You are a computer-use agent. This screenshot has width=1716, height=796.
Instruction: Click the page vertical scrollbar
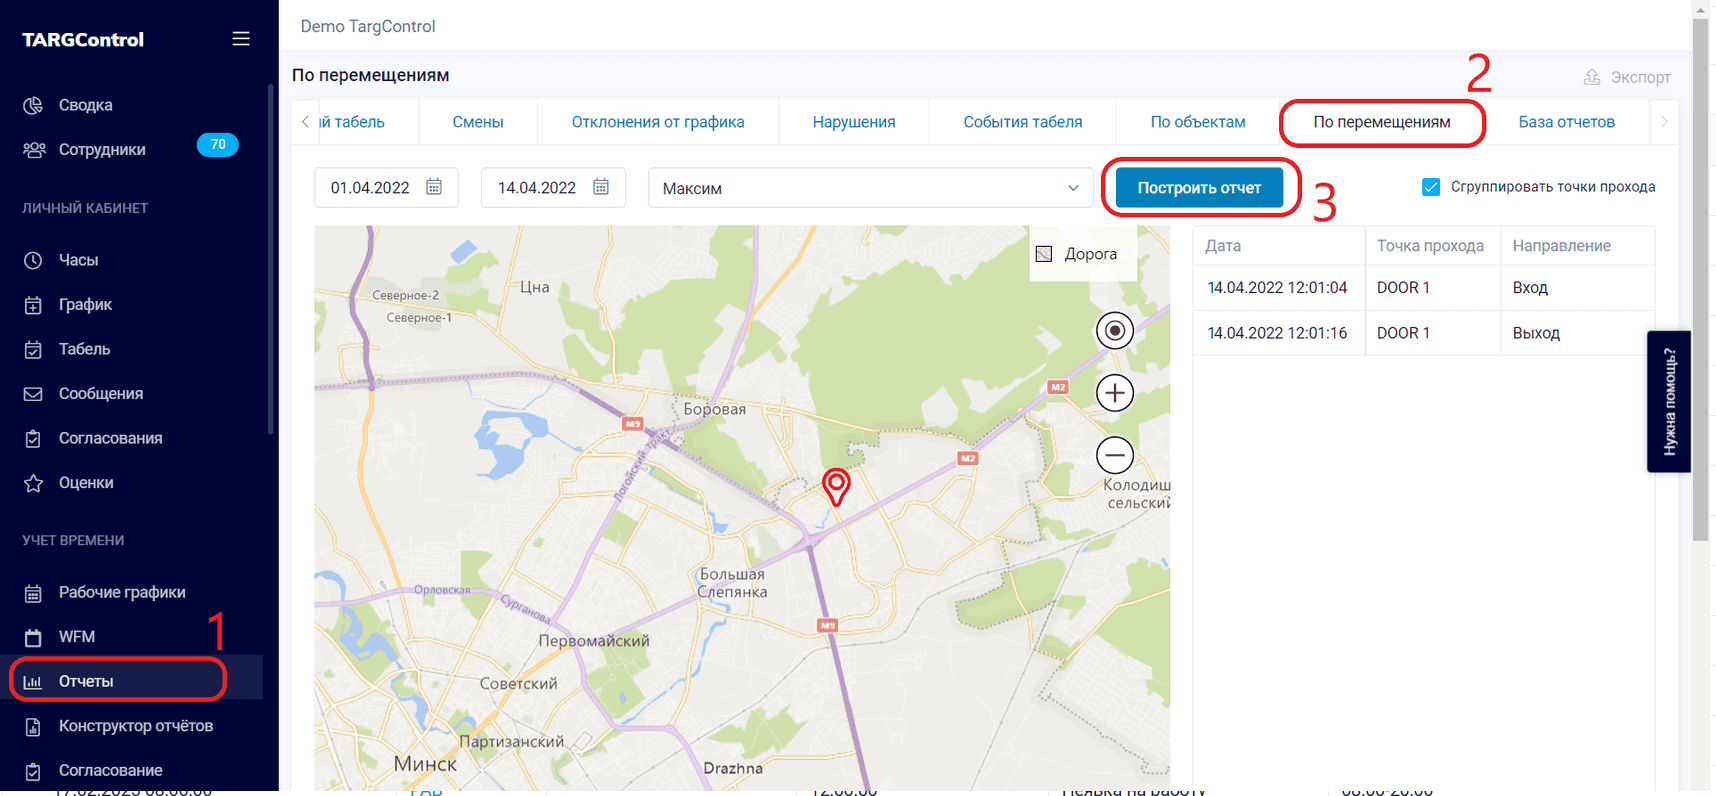click(x=1700, y=300)
